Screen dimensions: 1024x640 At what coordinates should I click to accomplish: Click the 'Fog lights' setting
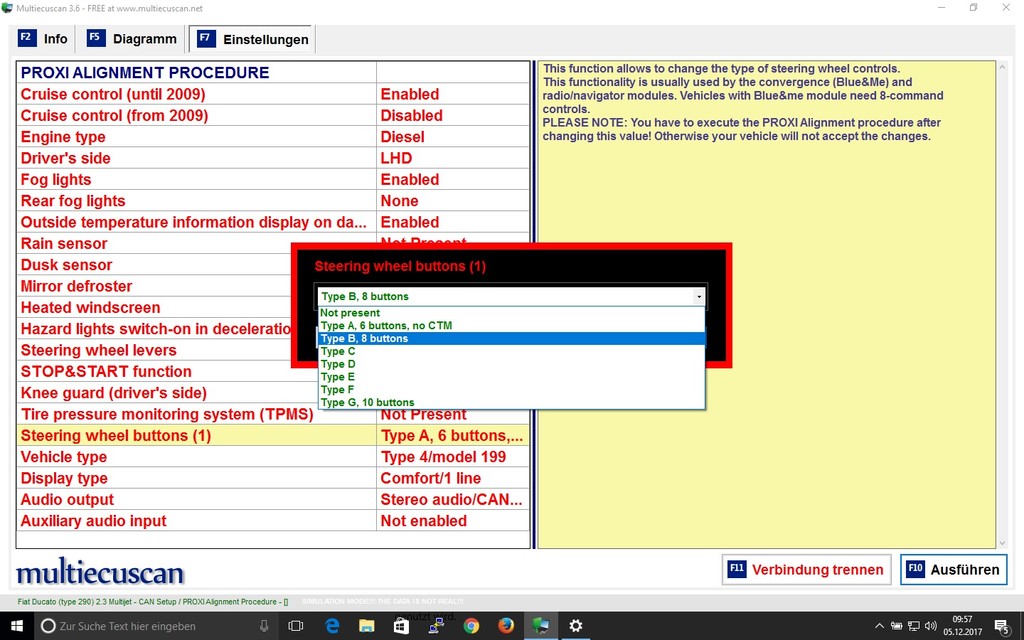273,180
